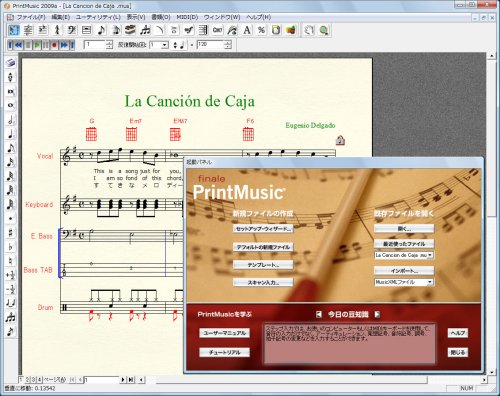Viewport: 500px width, 396px height.
Task: Select the Zoom magnifier tool
Action: coord(324,30)
